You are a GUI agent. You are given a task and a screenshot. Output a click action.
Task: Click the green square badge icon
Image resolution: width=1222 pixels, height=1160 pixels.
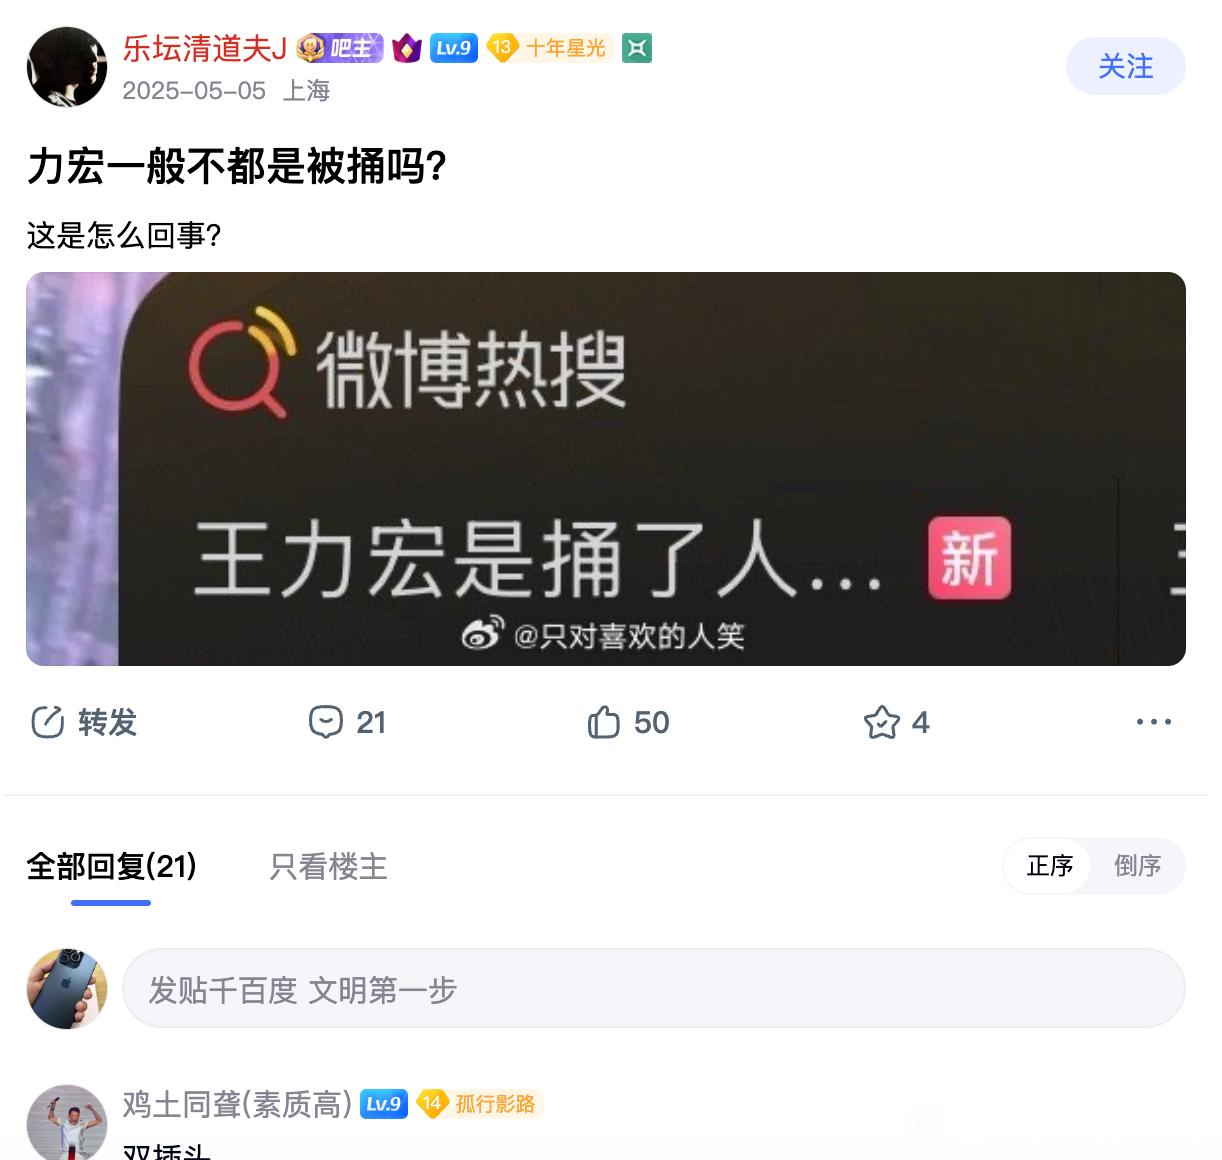[x=637, y=48]
